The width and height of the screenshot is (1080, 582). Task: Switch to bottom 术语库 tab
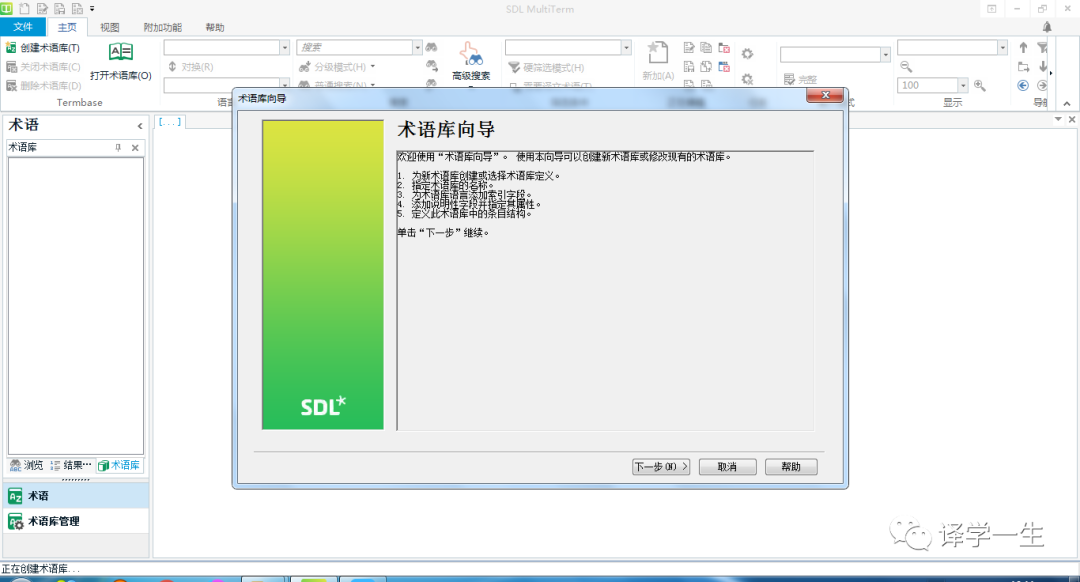[x=119, y=466]
